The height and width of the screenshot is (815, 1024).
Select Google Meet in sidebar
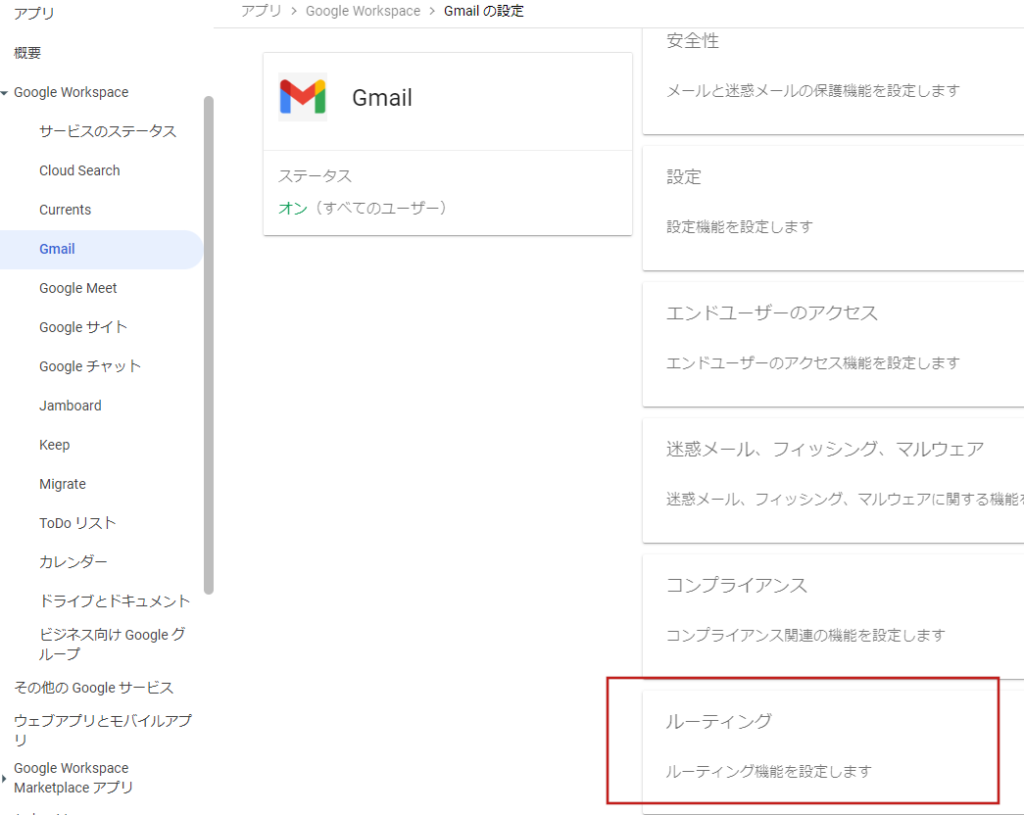(78, 288)
